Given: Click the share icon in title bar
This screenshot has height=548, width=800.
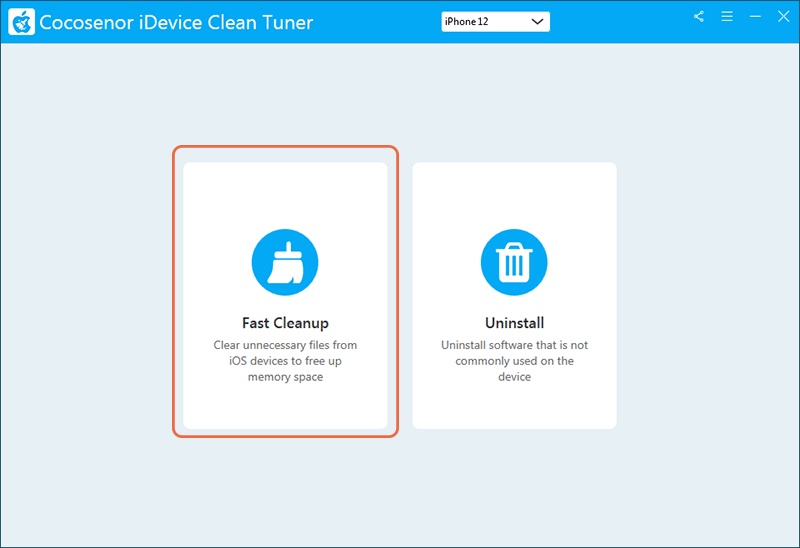Looking at the screenshot, I should click(x=698, y=16).
